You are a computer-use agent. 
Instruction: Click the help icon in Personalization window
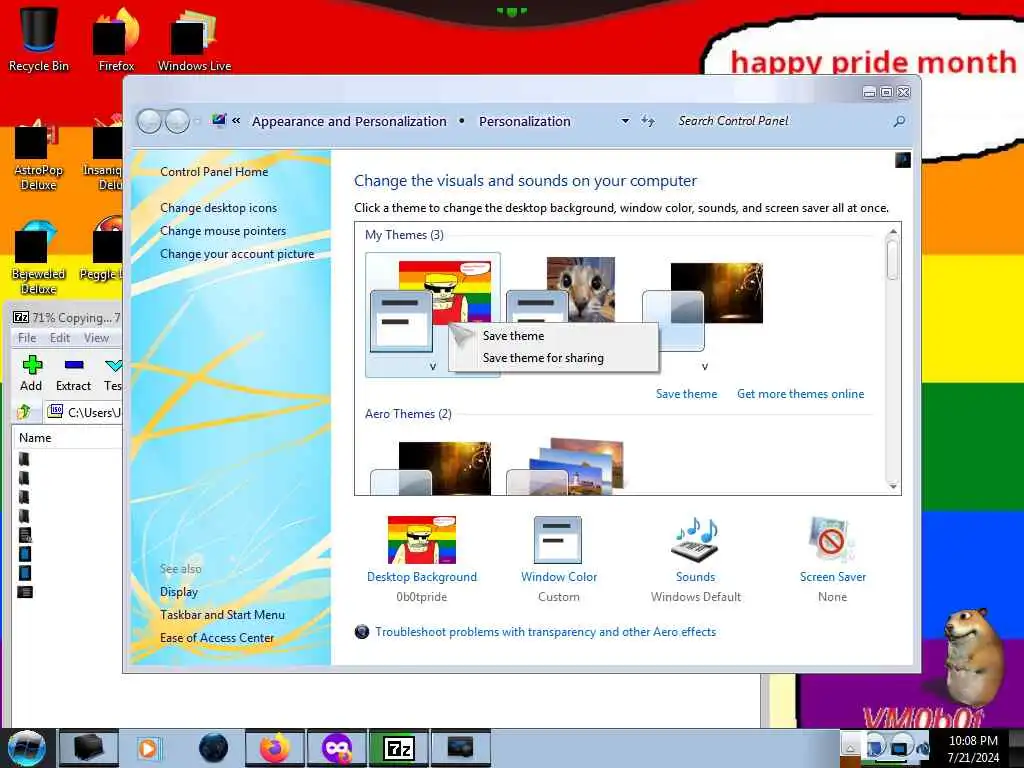903,160
